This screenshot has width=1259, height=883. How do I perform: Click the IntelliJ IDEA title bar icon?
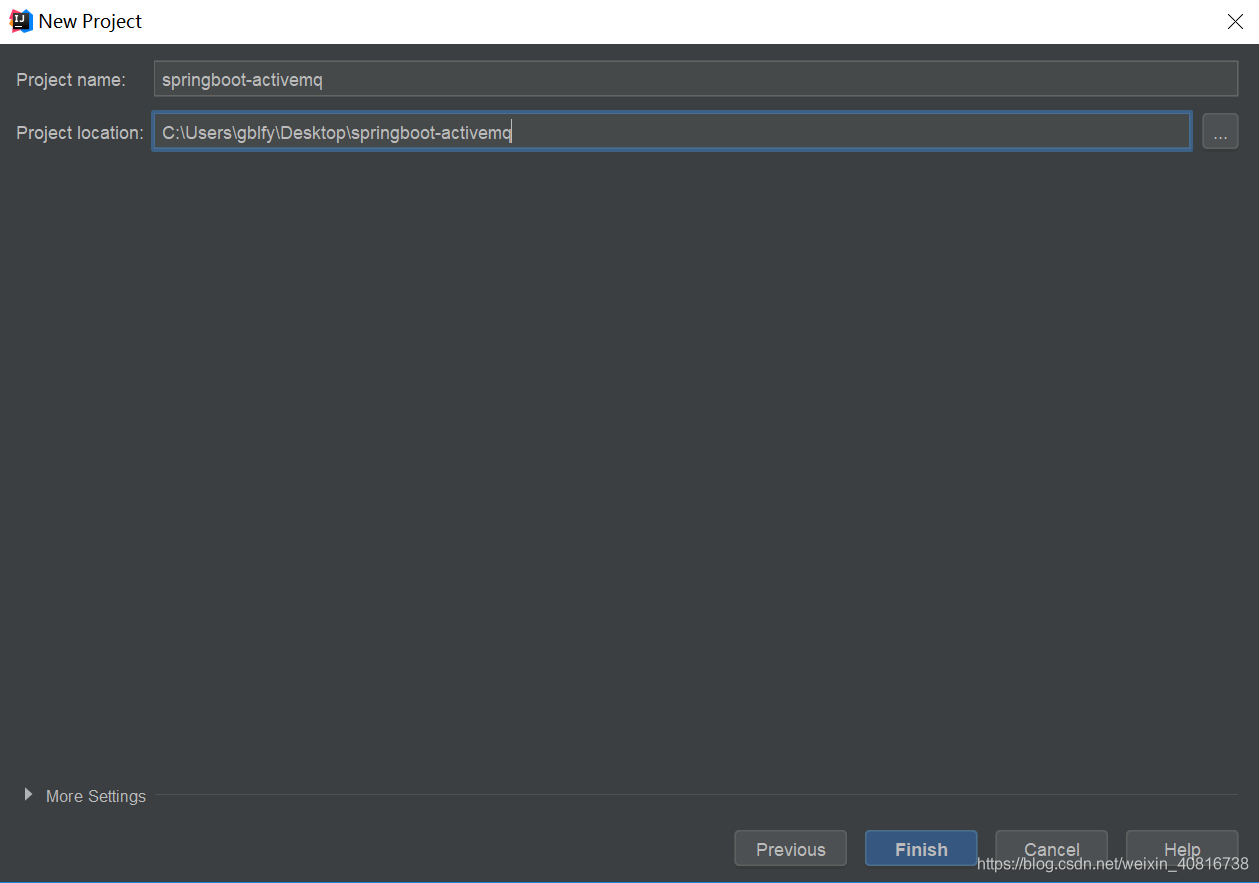pyautogui.click(x=21, y=21)
